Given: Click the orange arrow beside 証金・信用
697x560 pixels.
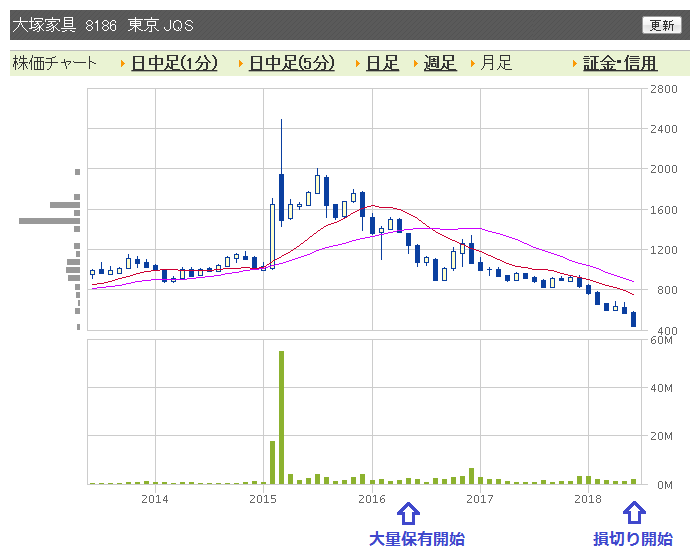Looking at the screenshot, I should [x=575, y=64].
